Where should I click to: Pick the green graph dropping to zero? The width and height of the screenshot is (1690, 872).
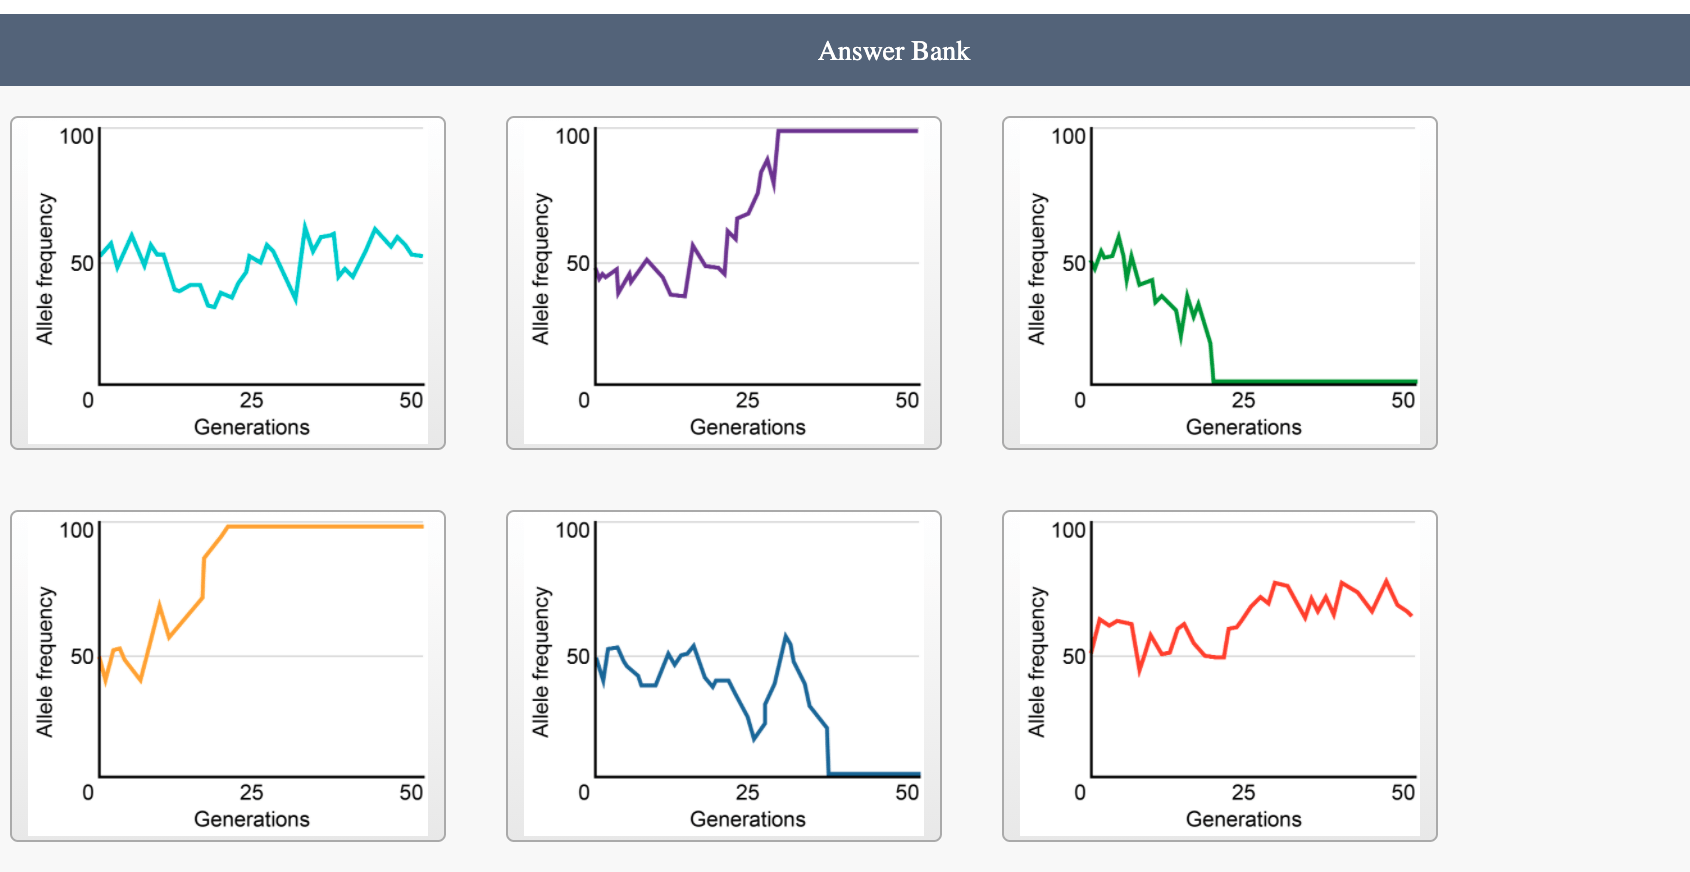pos(1220,283)
